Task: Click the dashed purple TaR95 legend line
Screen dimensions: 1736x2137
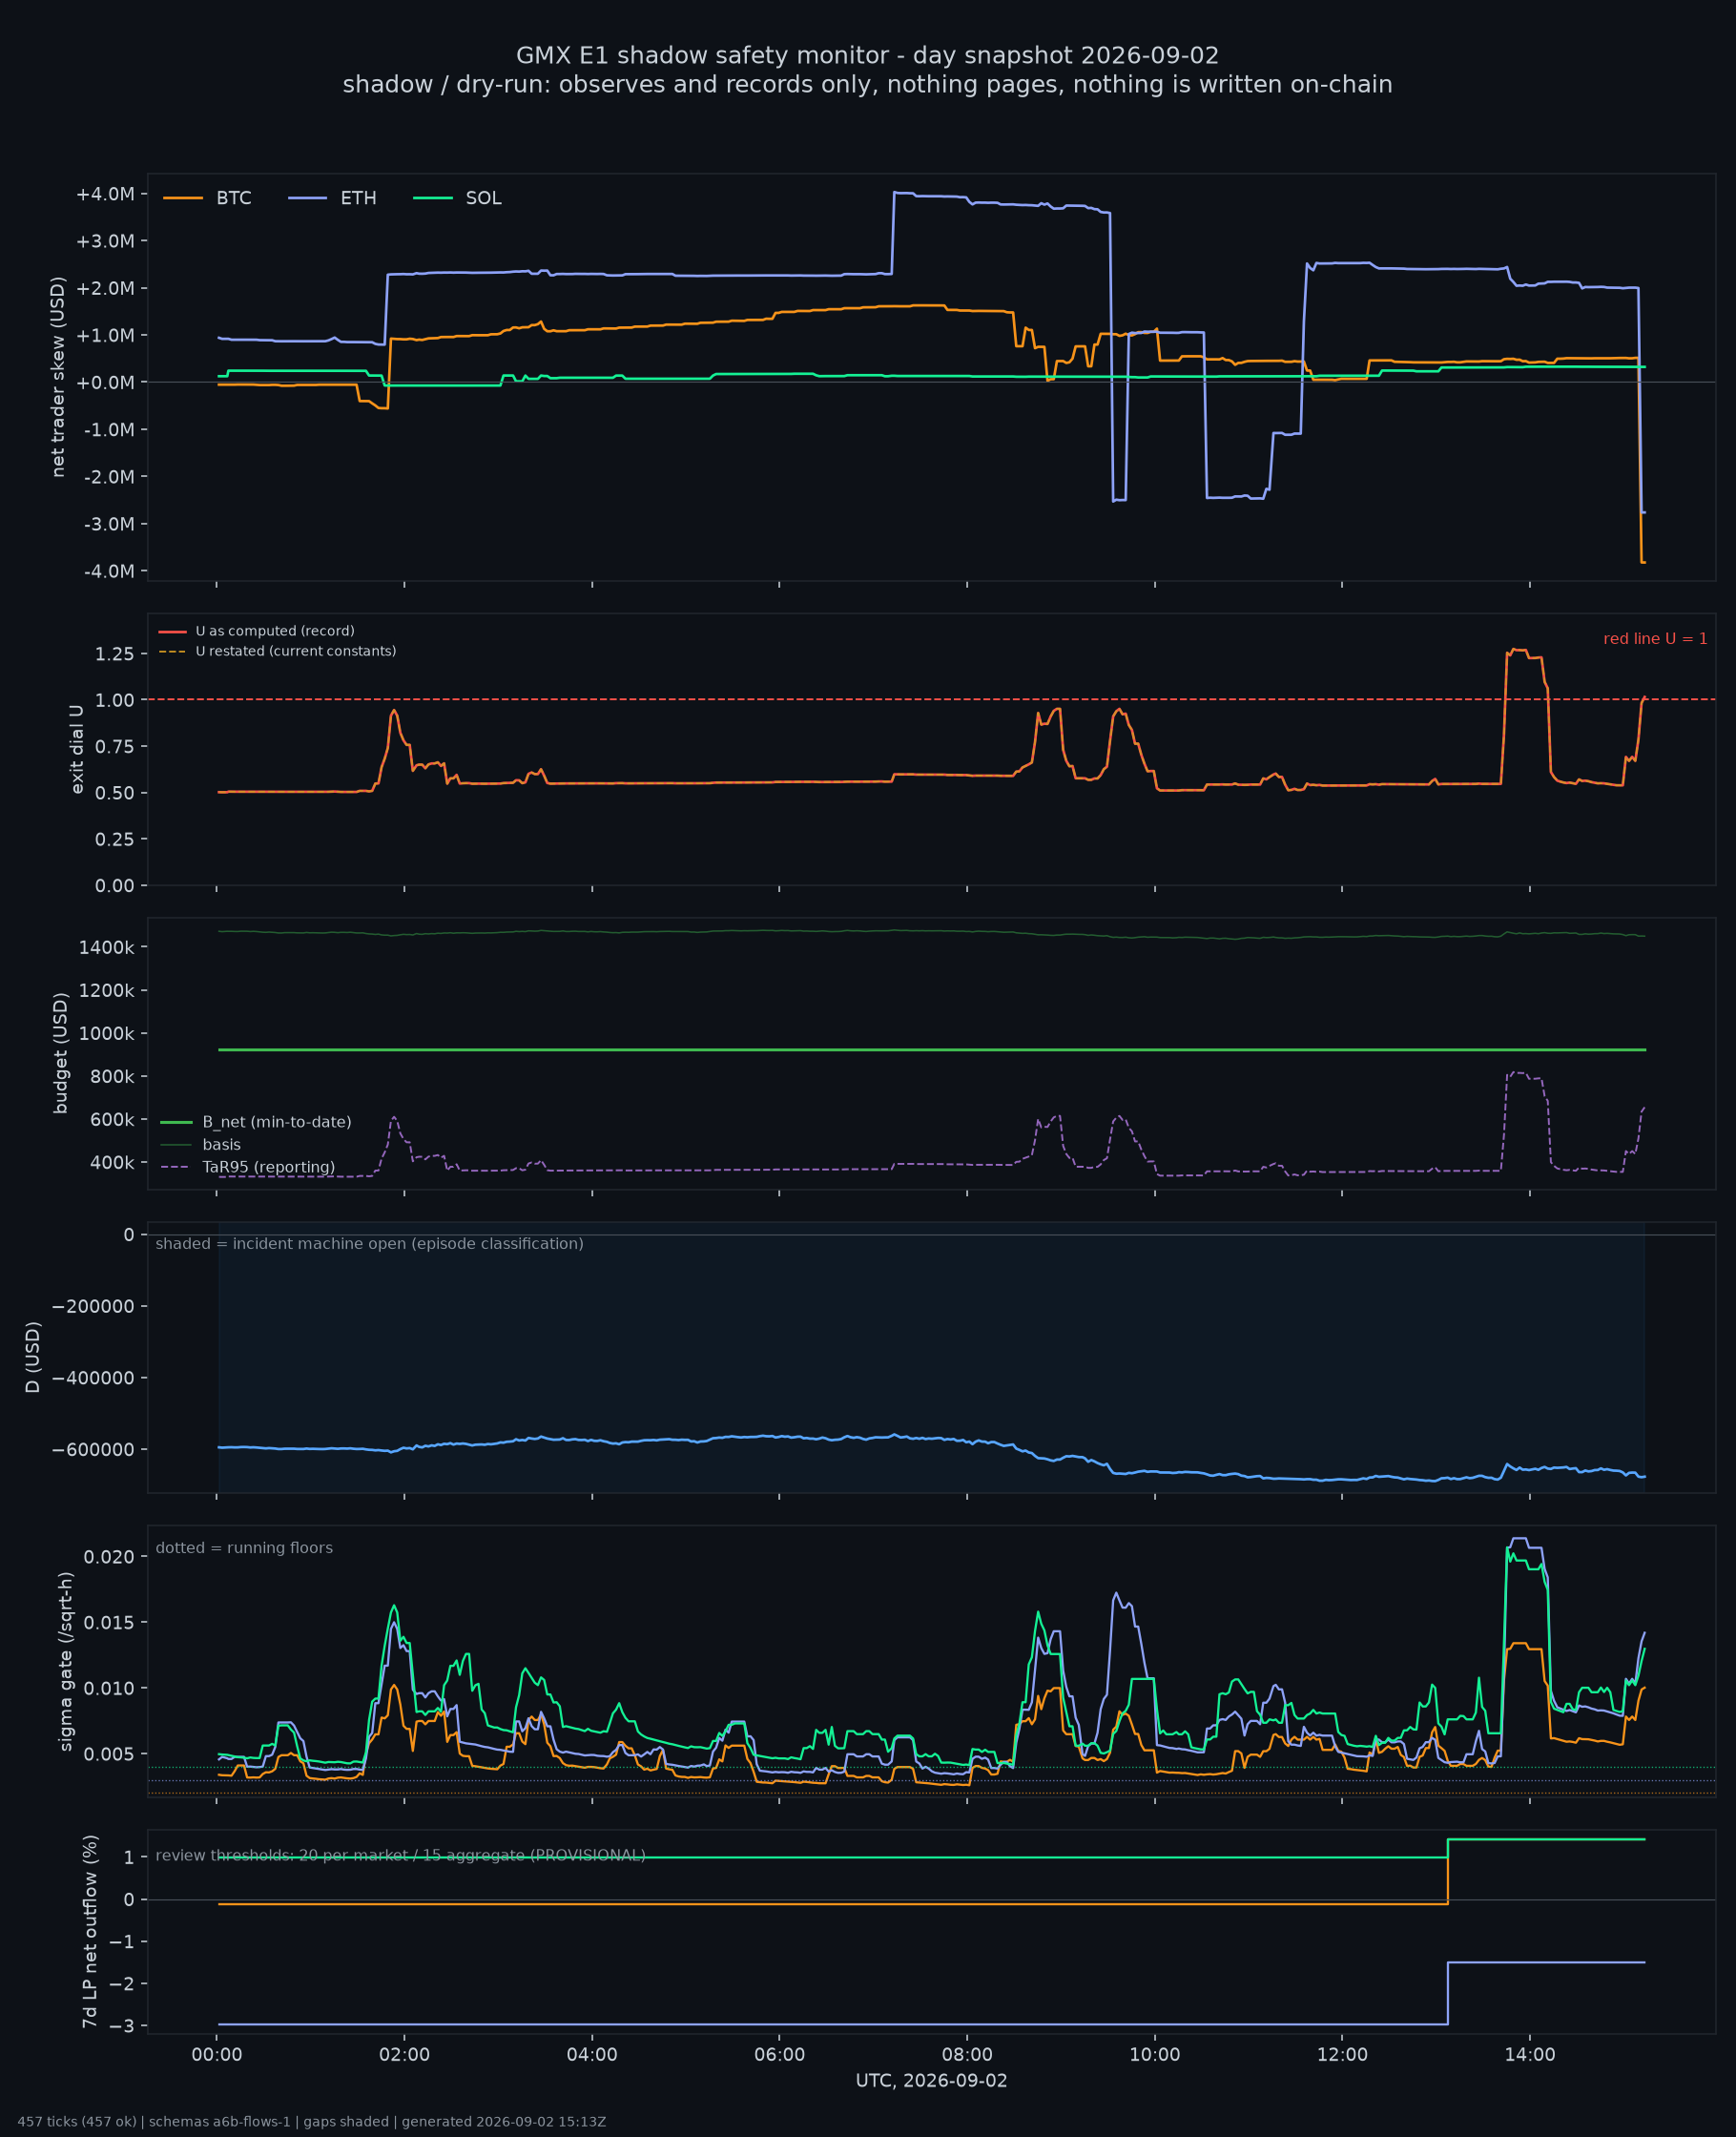Action: pyautogui.click(x=176, y=1167)
